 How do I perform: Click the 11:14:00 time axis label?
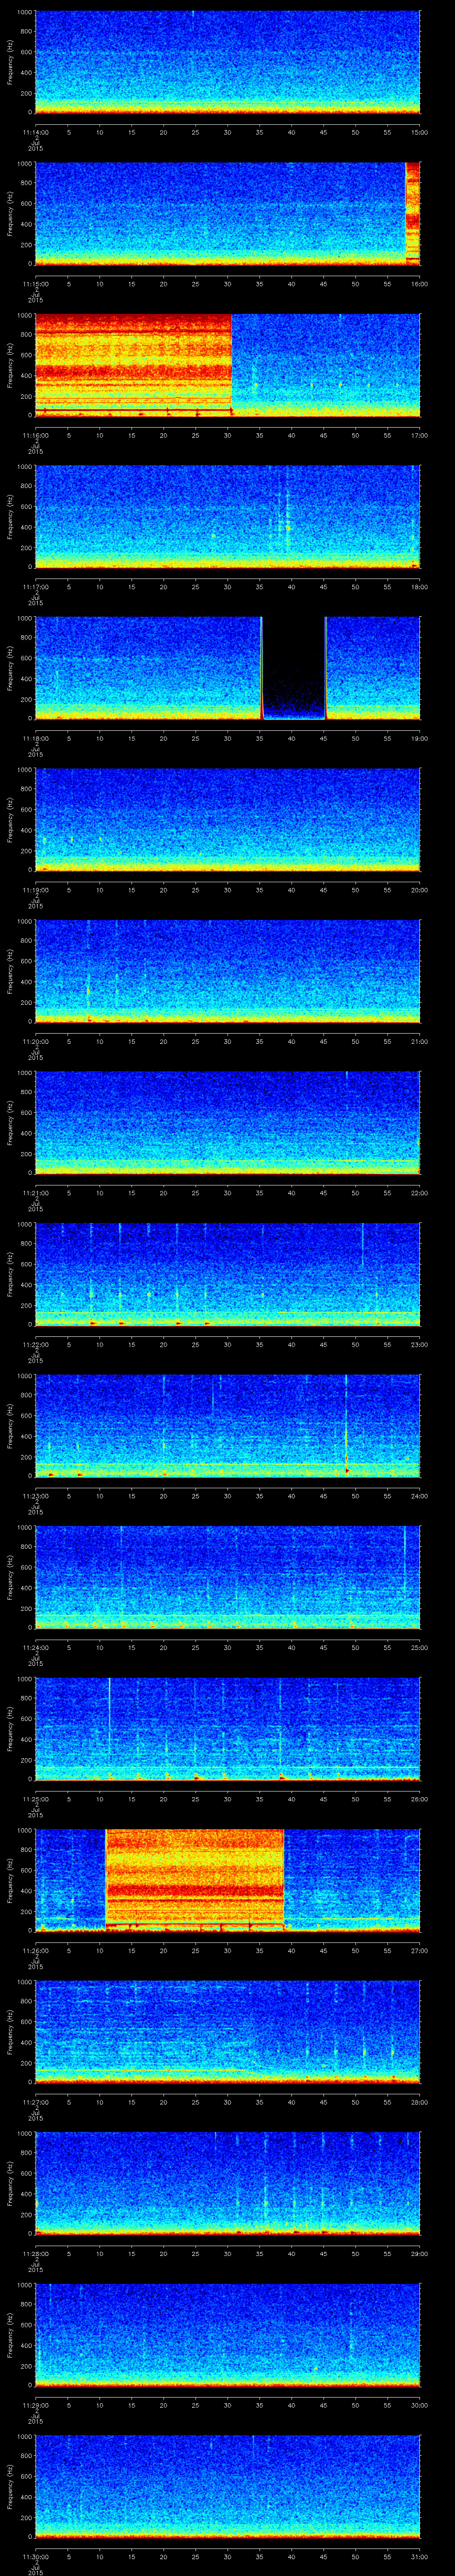click(x=35, y=132)
